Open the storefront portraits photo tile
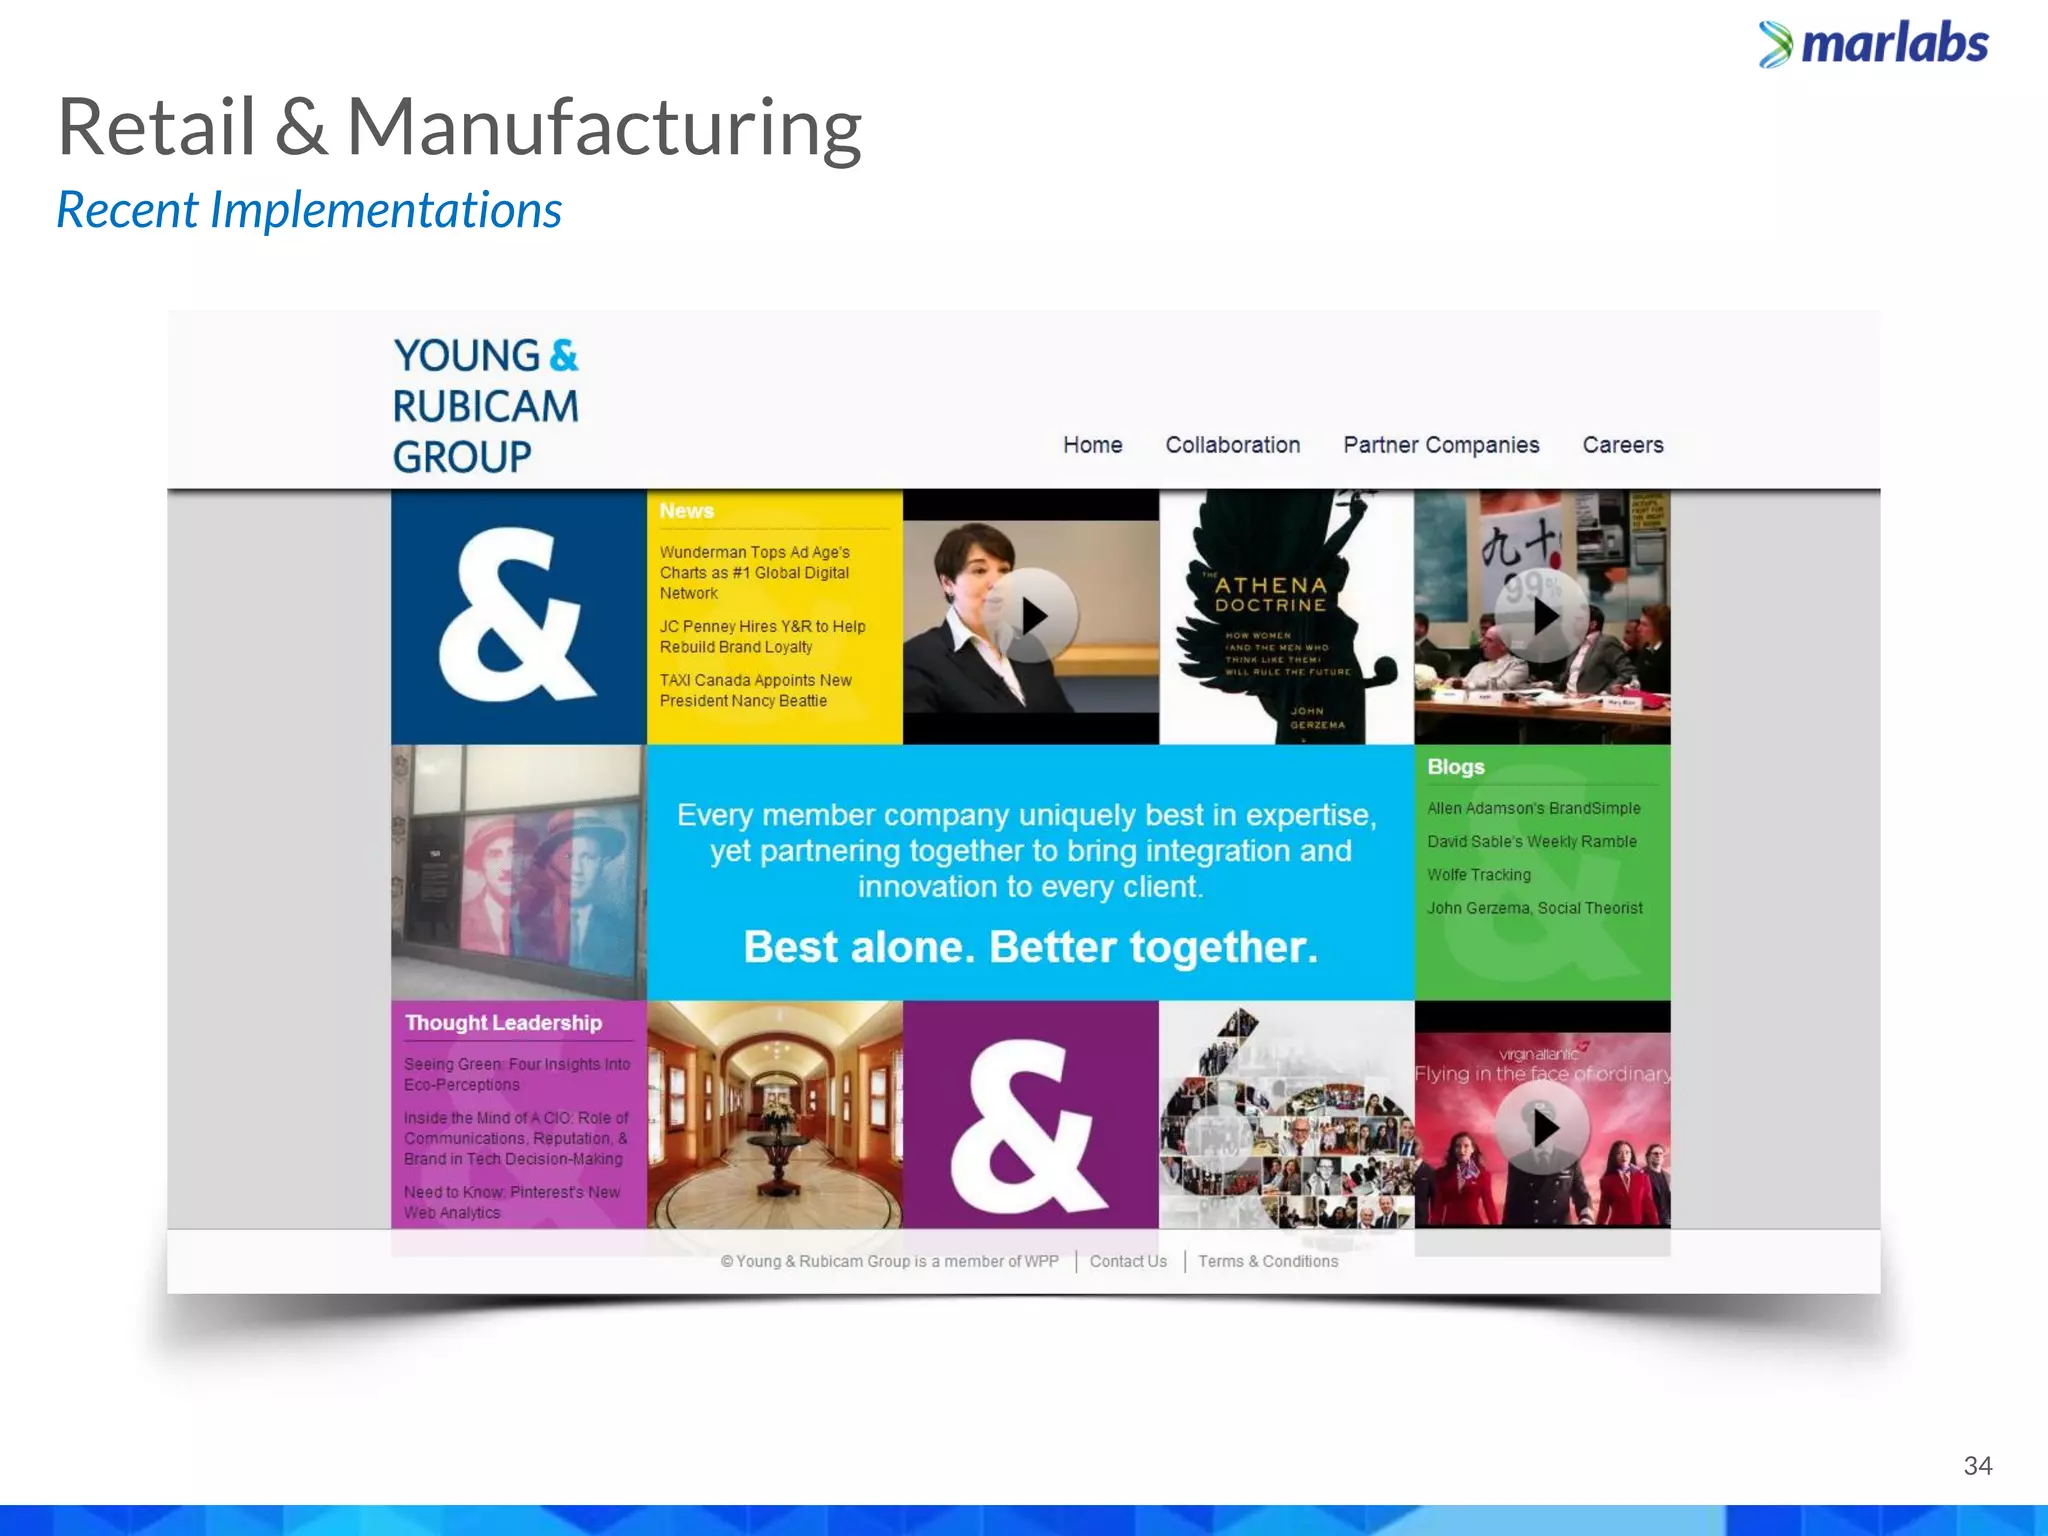This screenshot has width=2048, height=1536. 518,872
